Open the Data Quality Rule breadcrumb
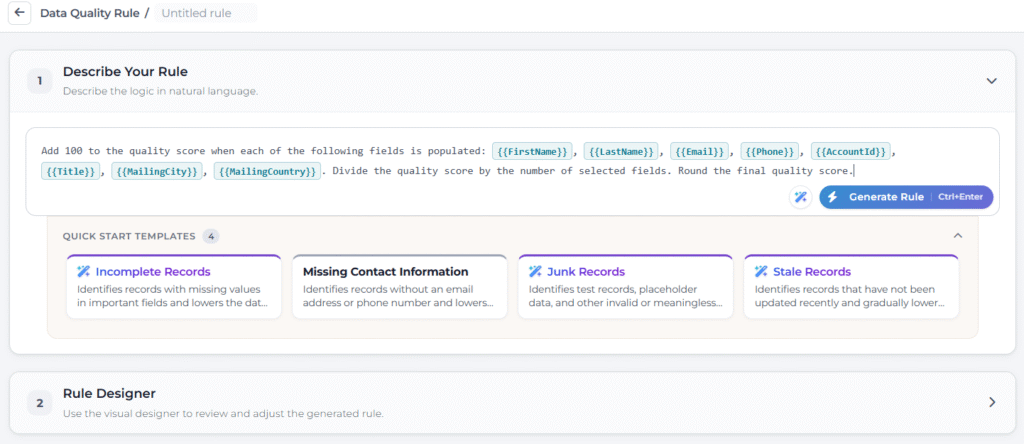 [89, 13]
